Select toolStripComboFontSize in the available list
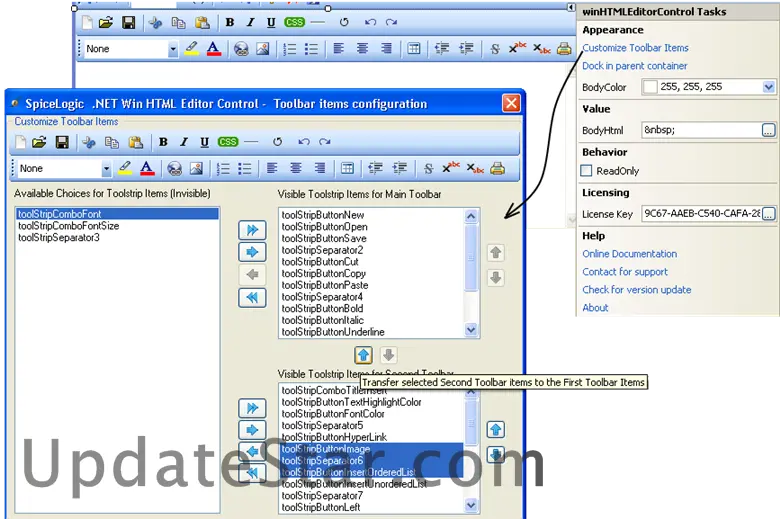 pyautogui.click(x=117, y=226)
